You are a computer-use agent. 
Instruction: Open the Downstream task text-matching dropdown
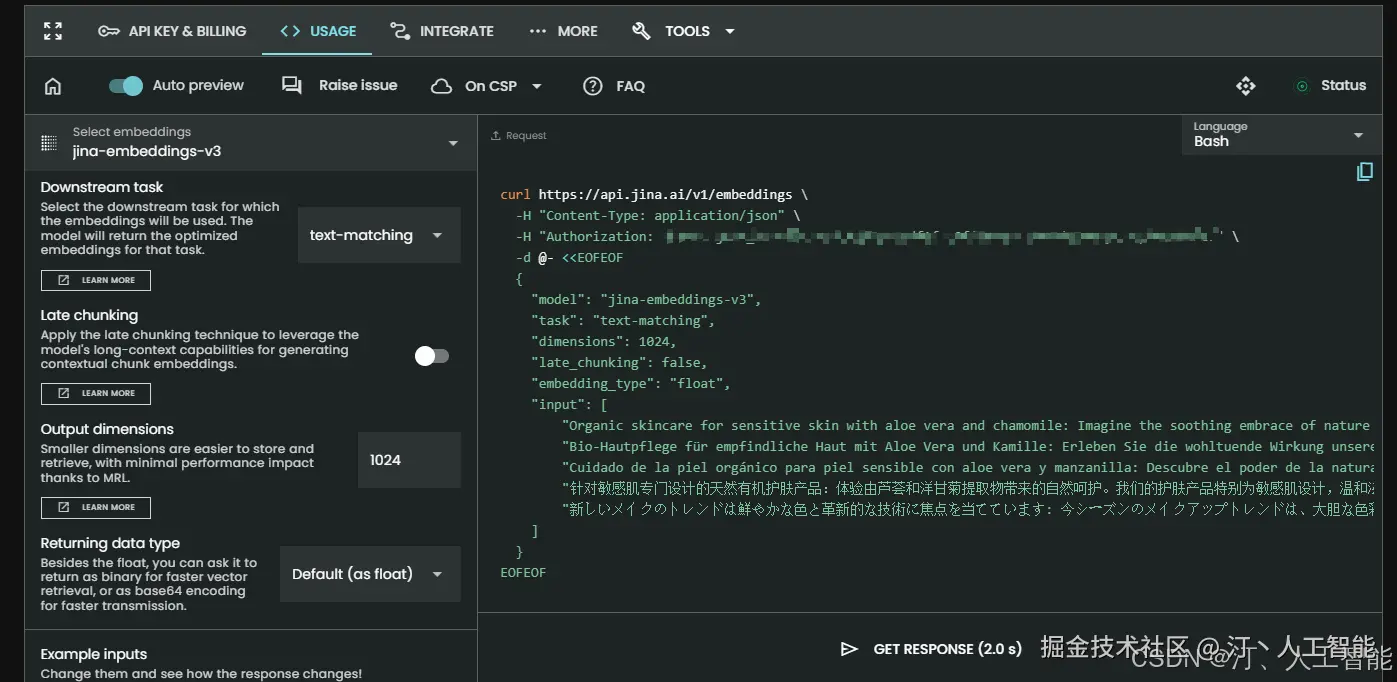coord(378,236)
